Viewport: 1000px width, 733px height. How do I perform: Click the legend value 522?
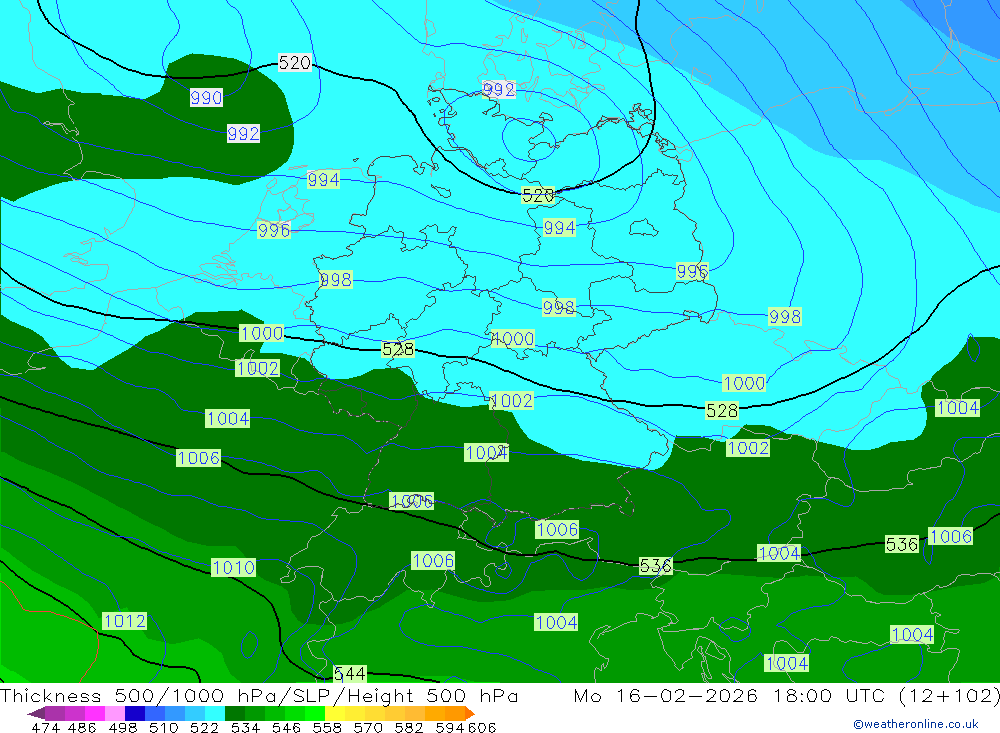(x=205, y=727)
